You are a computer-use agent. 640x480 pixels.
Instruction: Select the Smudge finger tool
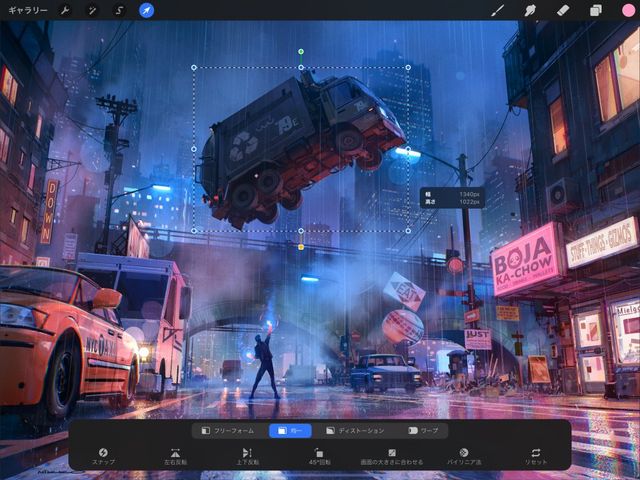click(530, 10)
